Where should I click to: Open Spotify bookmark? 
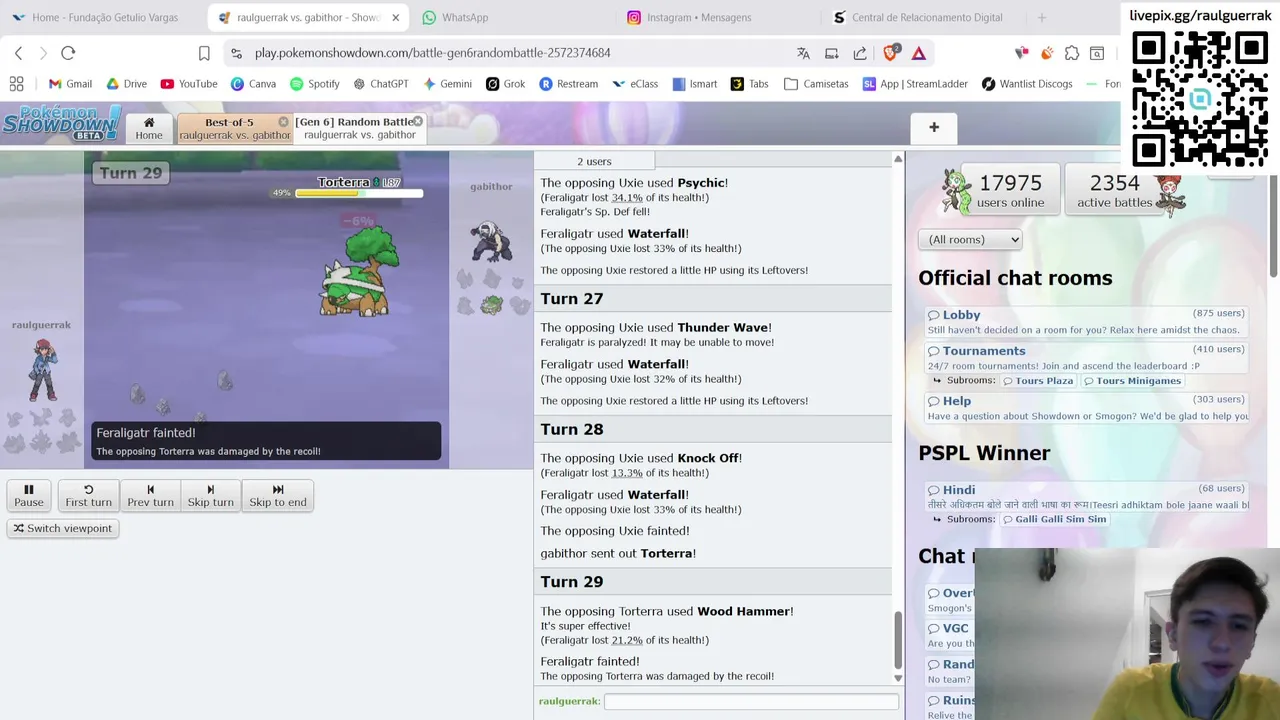(x=314, y=84)
